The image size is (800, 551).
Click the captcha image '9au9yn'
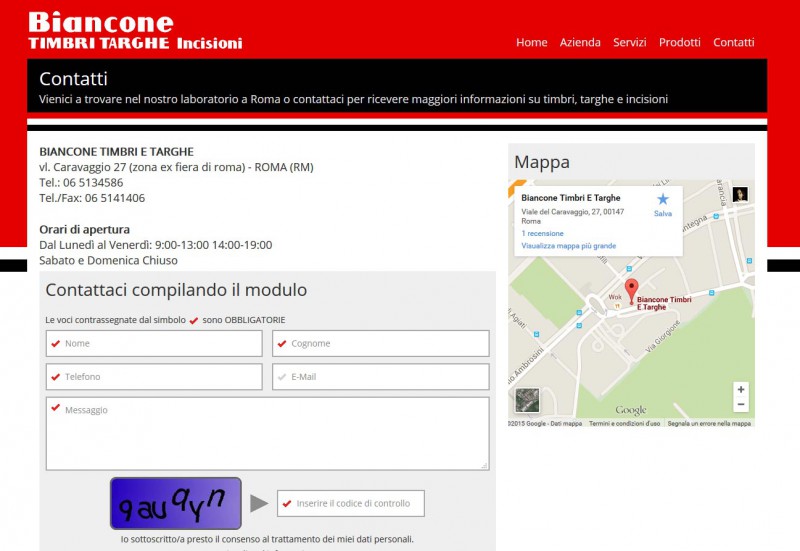click(176, 503)
